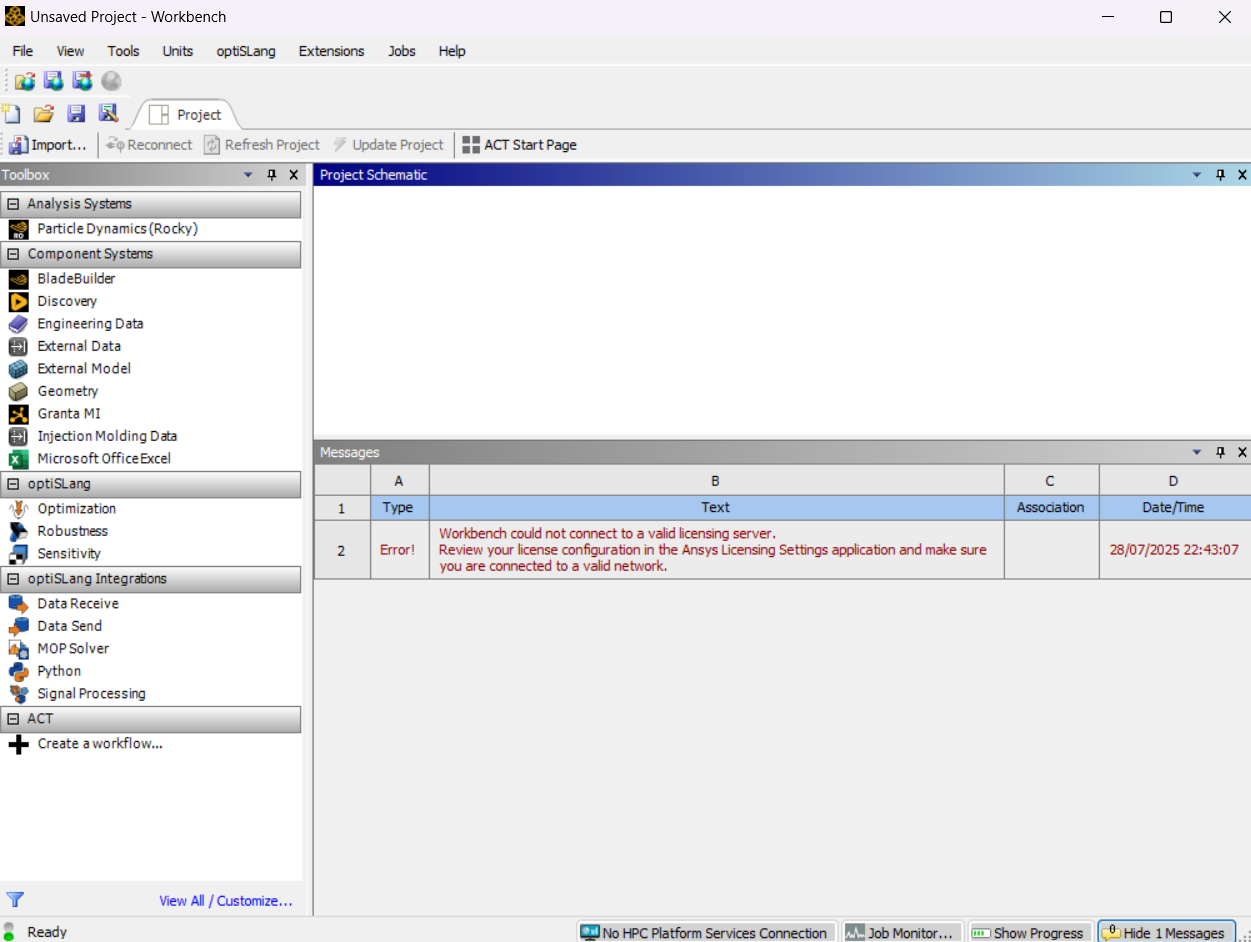Open the Help menu
Image resolution: width=1251 pixels, height=942 pixels.
click(452, 51)
